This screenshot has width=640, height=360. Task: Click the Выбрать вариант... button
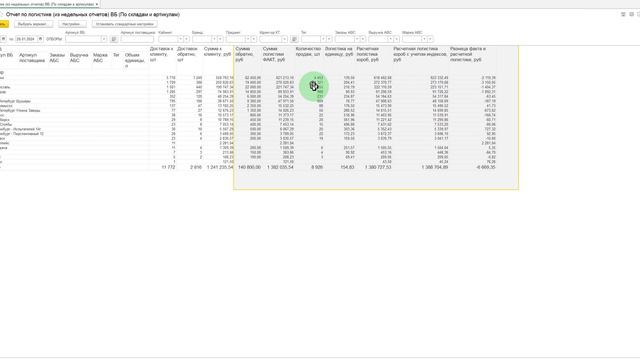click(33, 24)
